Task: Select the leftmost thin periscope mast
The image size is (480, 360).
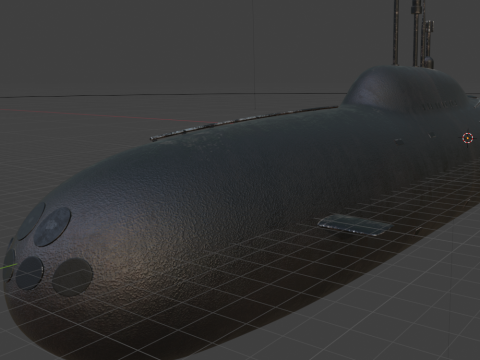Action: [396, 32]
